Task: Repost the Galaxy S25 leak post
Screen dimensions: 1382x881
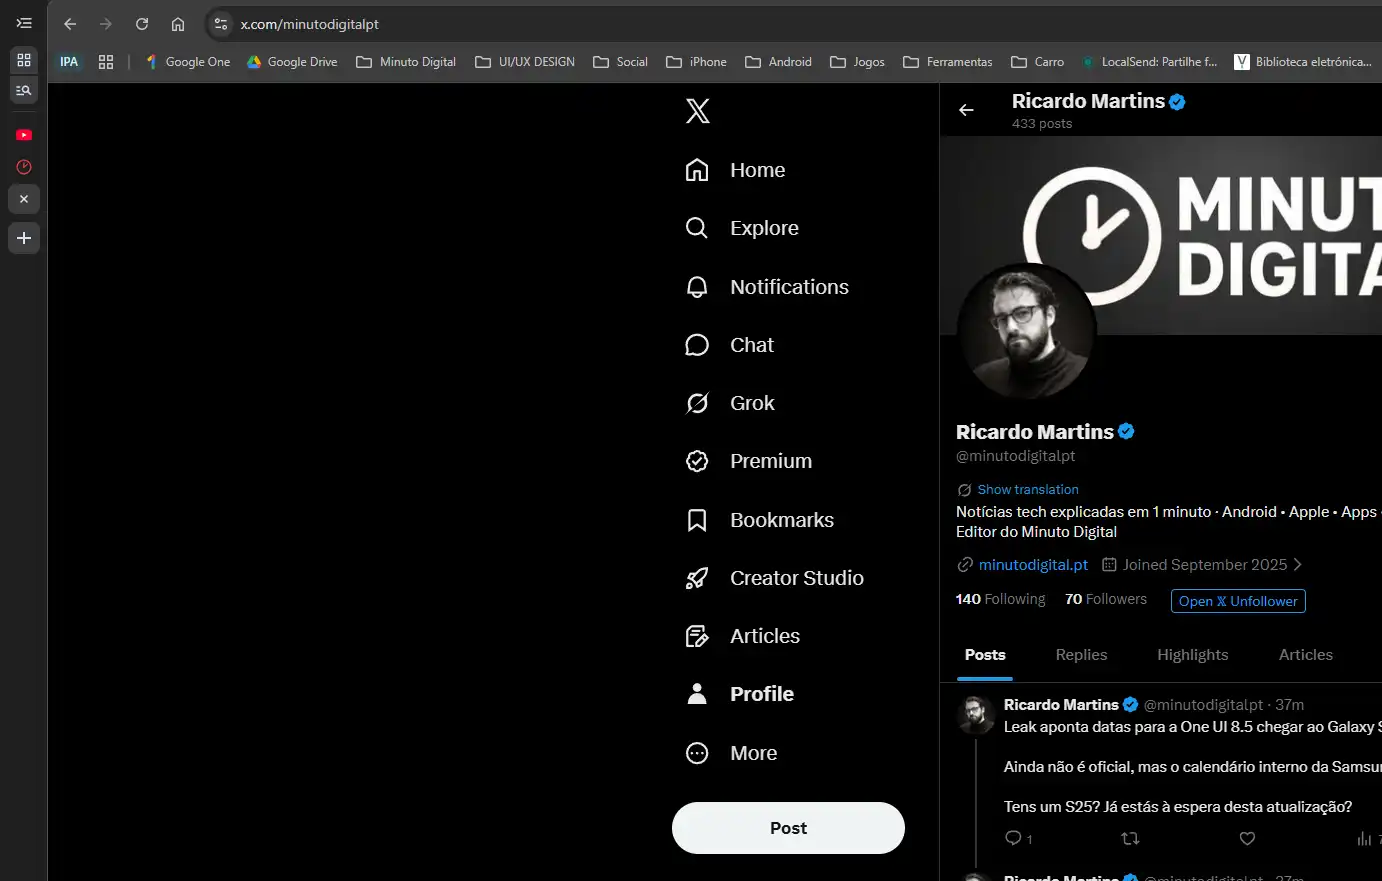Action: tap(1130, 839)
